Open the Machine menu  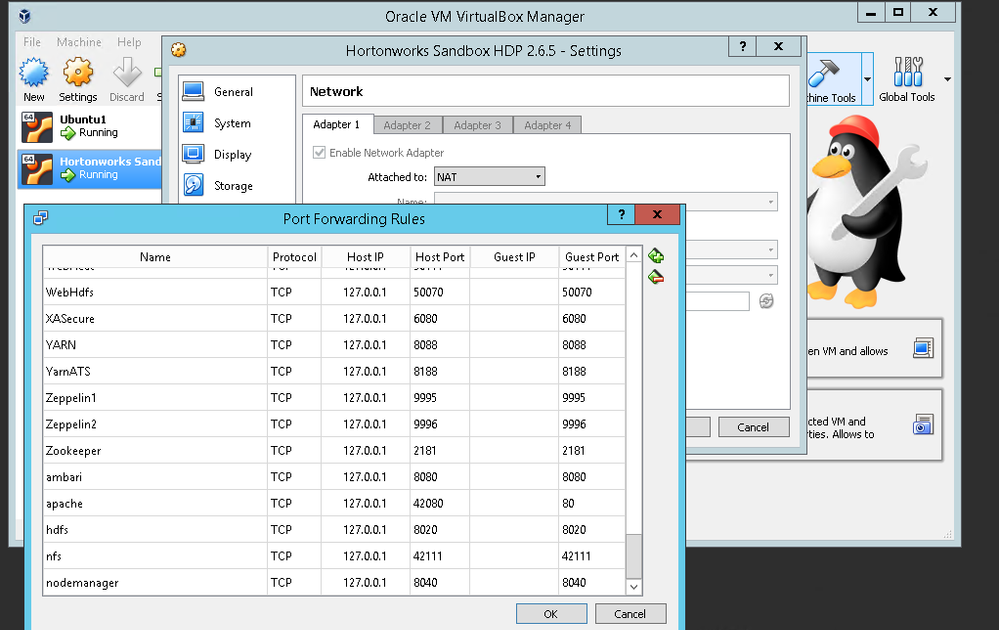[79, 42]
